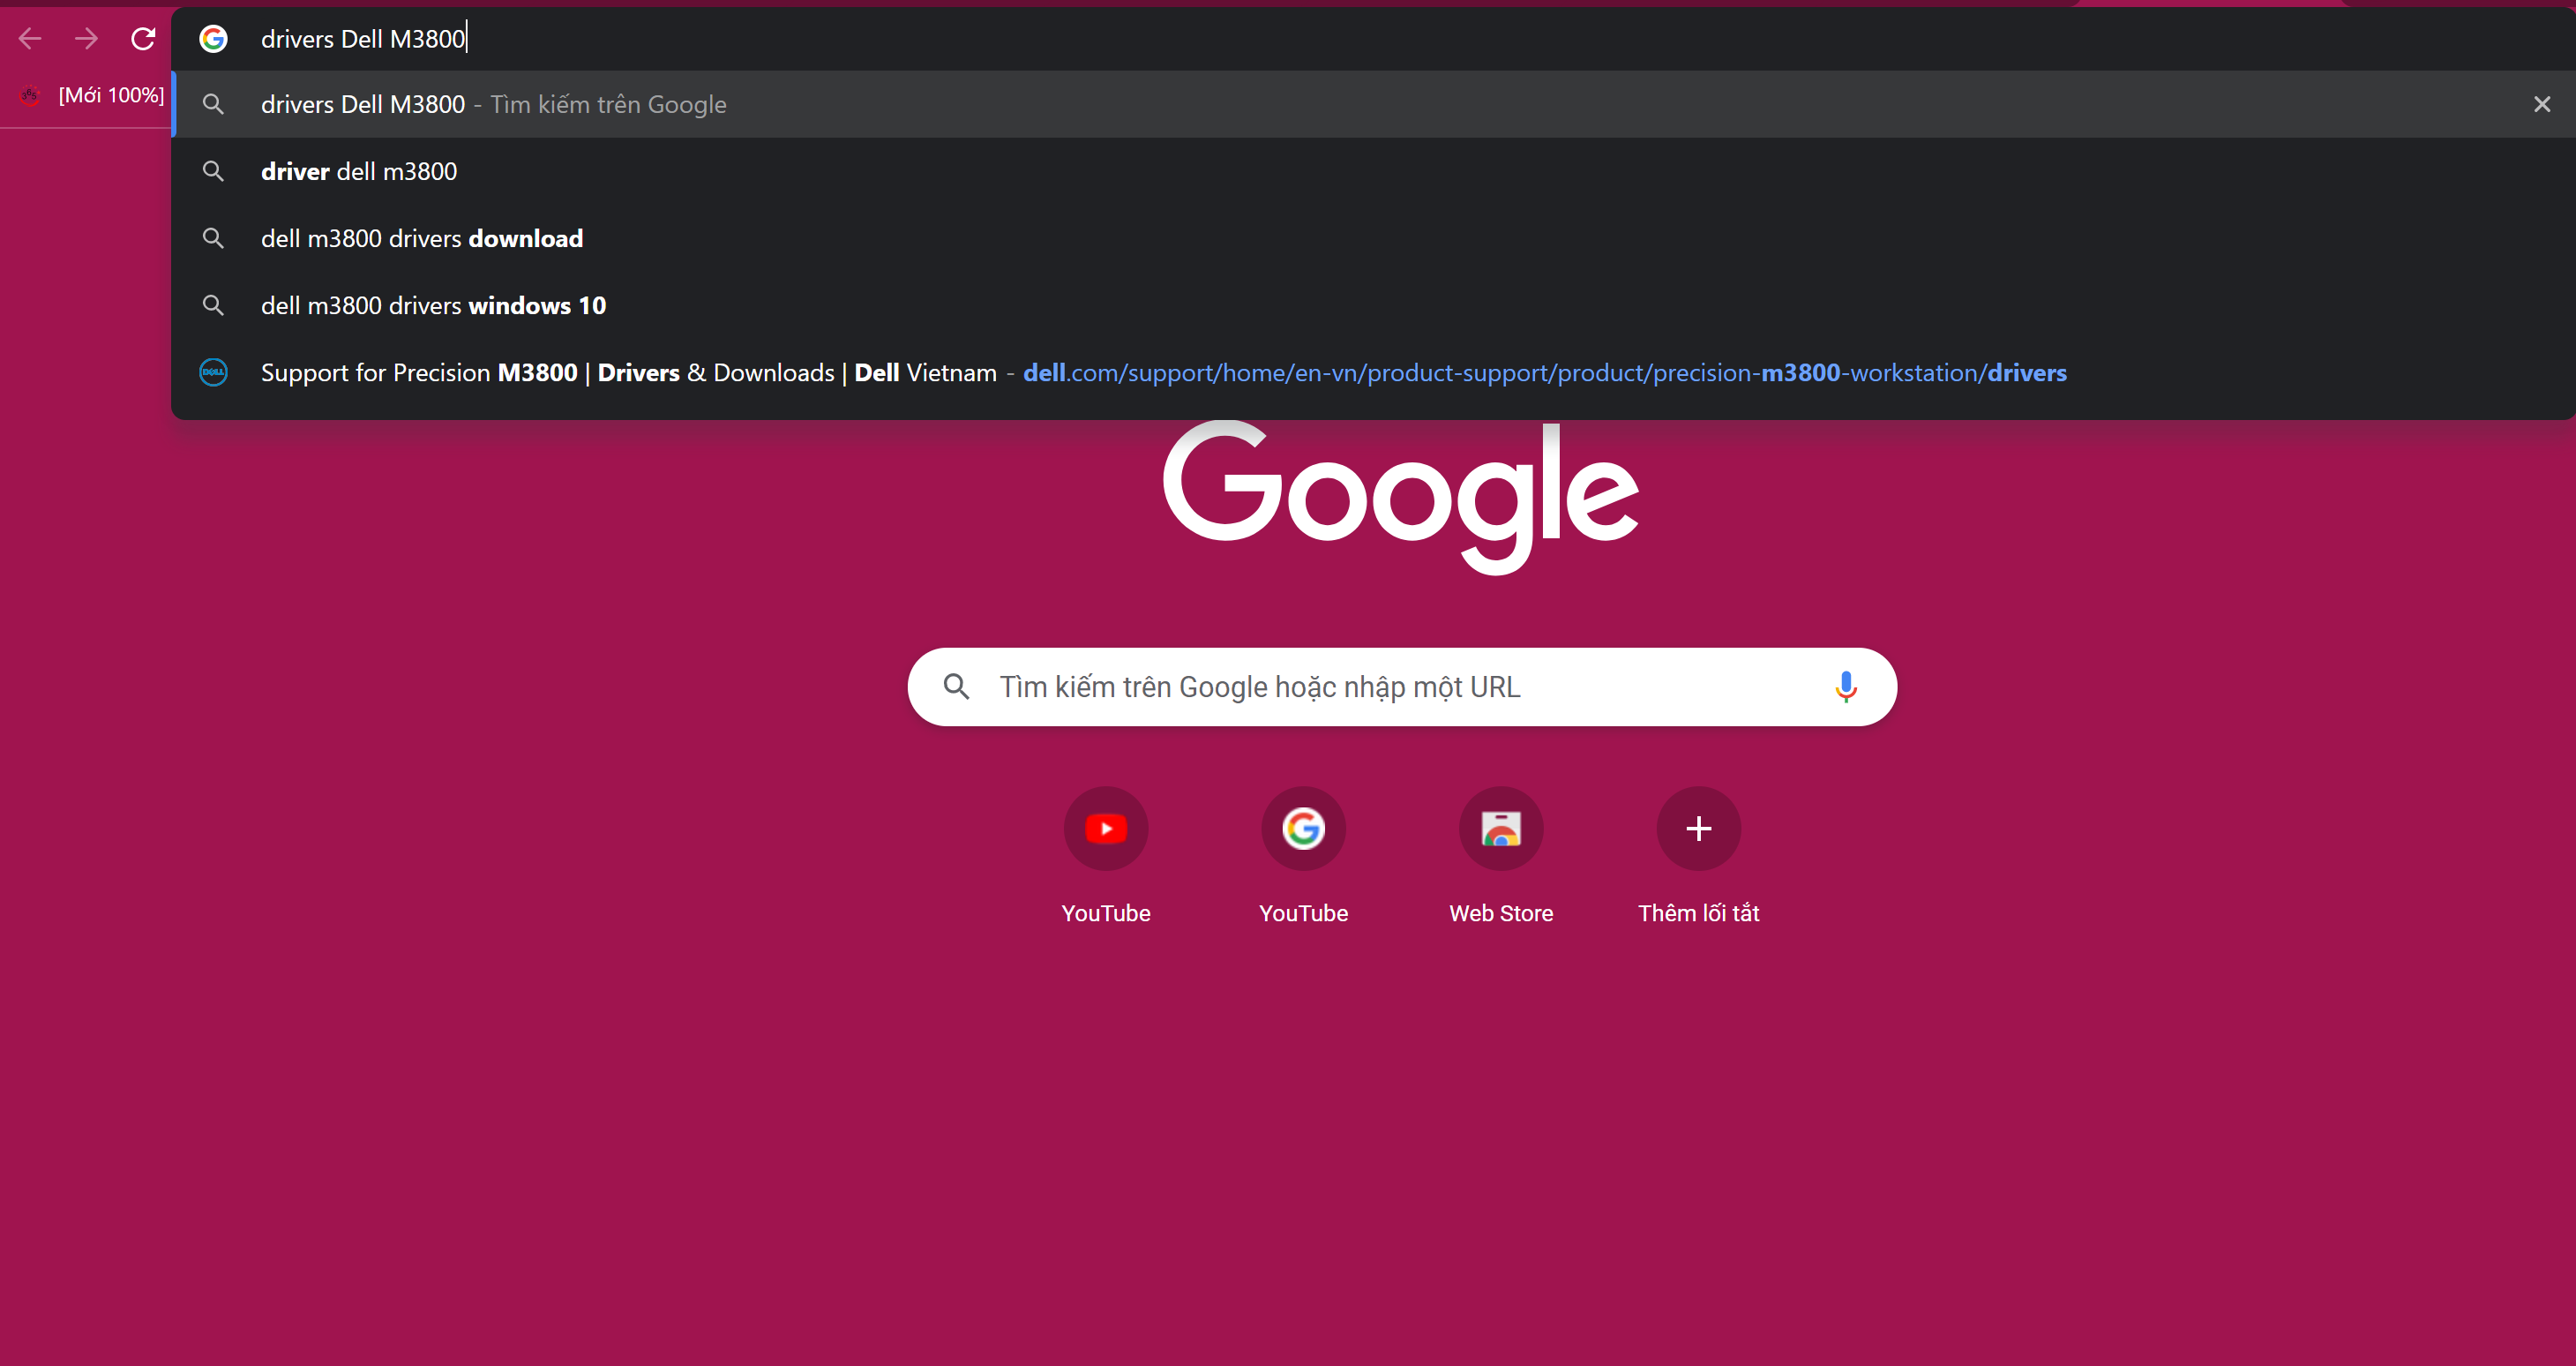This screenshot has width=2576, height=1366.
Task: Click the 'Web Store' shortcut label
Action: [x=1501, y=913]
